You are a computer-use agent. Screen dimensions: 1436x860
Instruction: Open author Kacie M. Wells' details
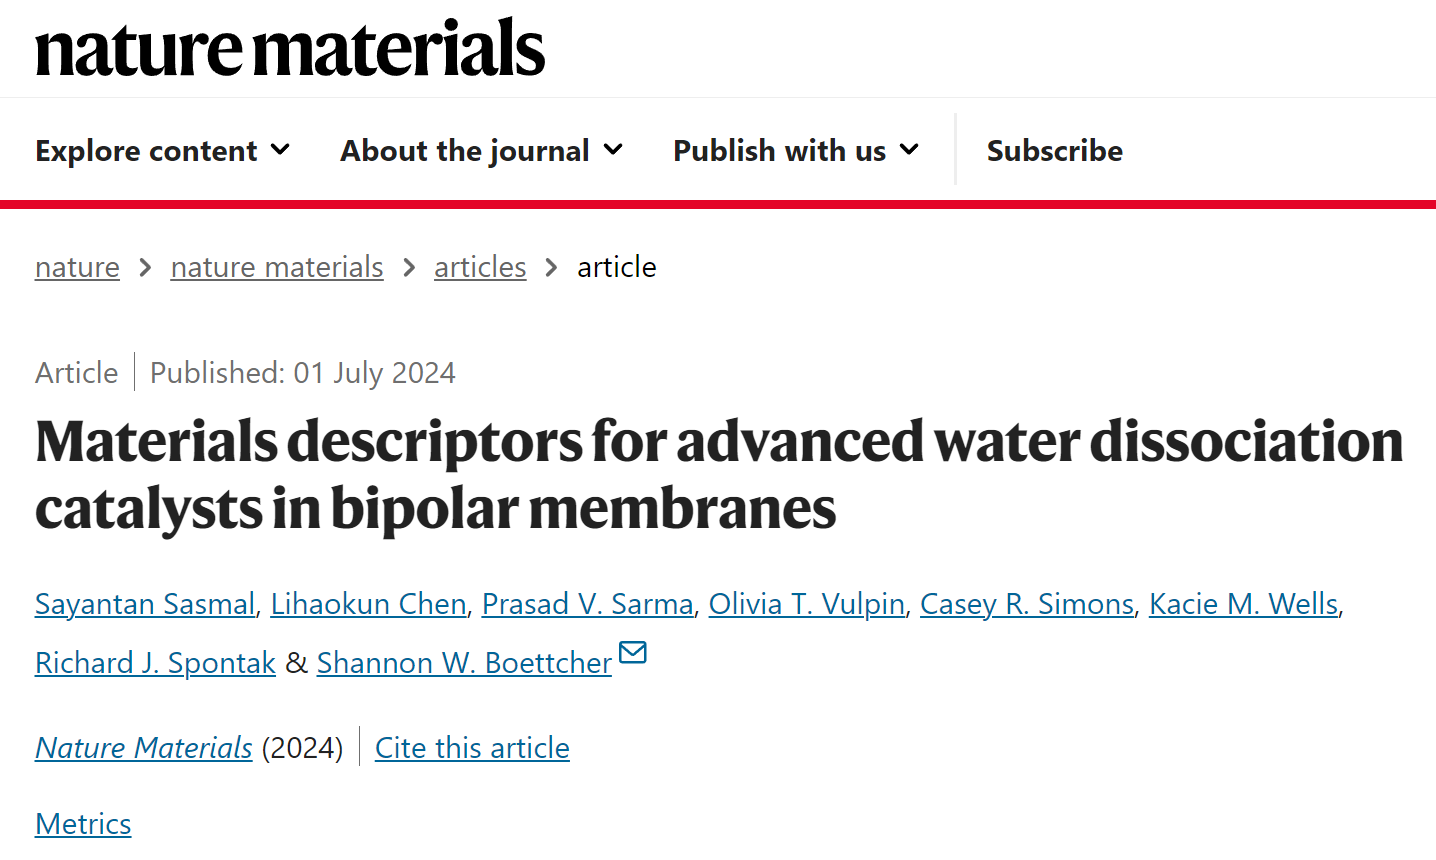[x=1244, y=604]
